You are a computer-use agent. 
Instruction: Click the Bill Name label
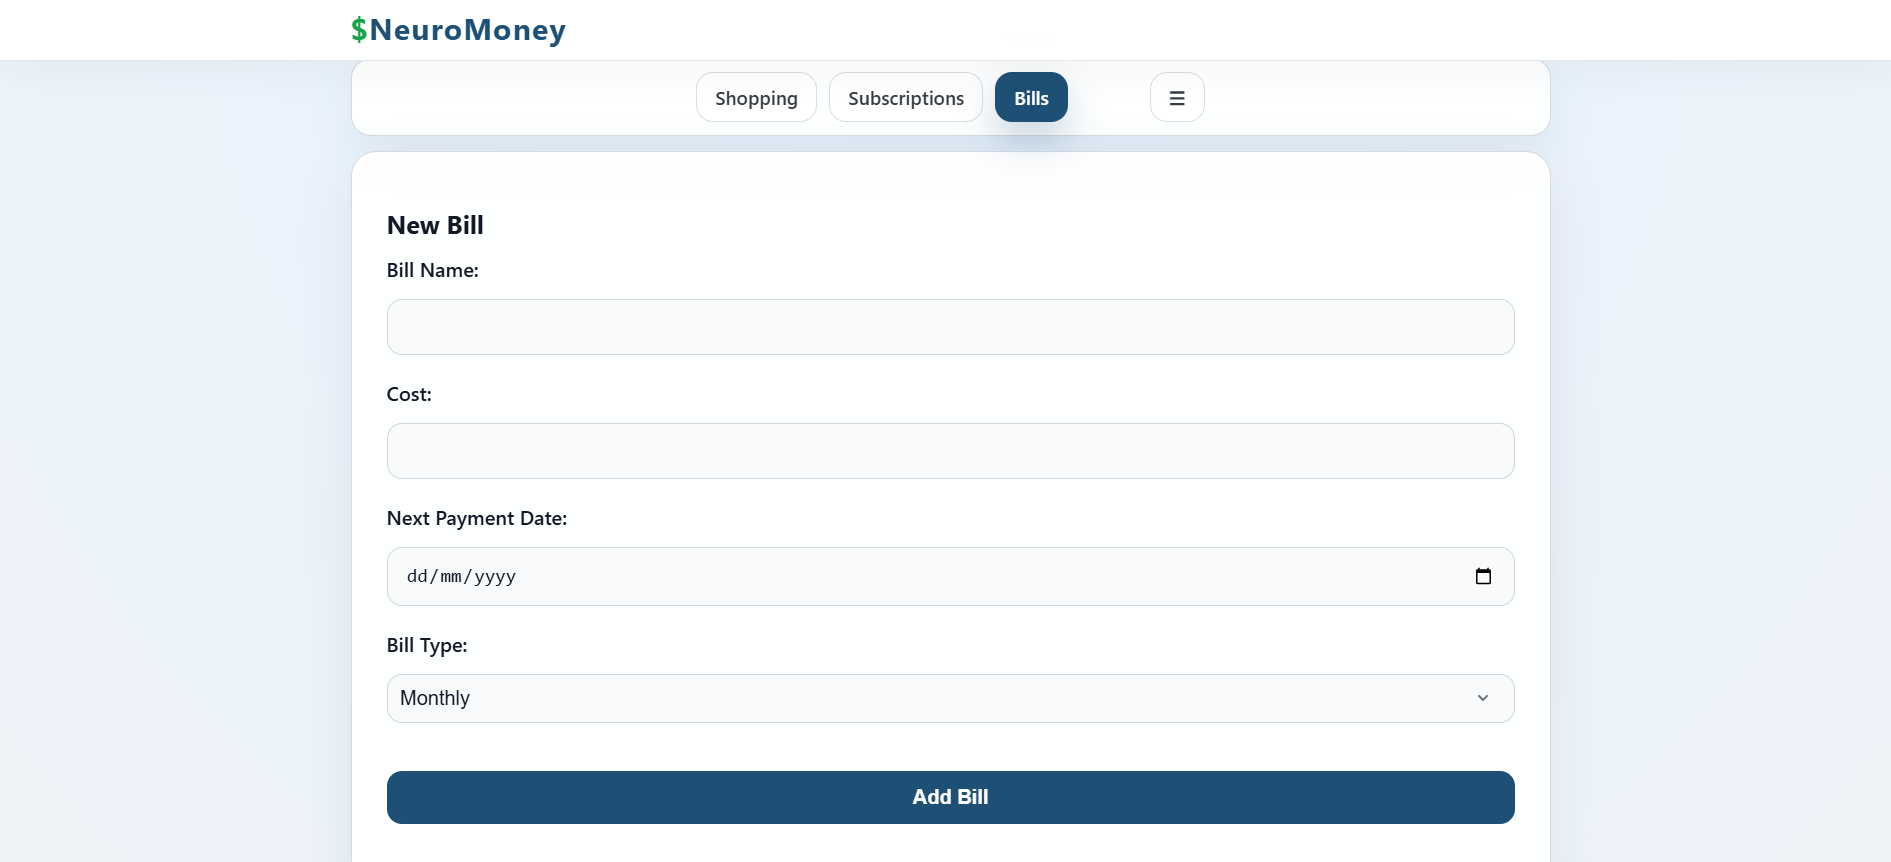pos(433,270)
